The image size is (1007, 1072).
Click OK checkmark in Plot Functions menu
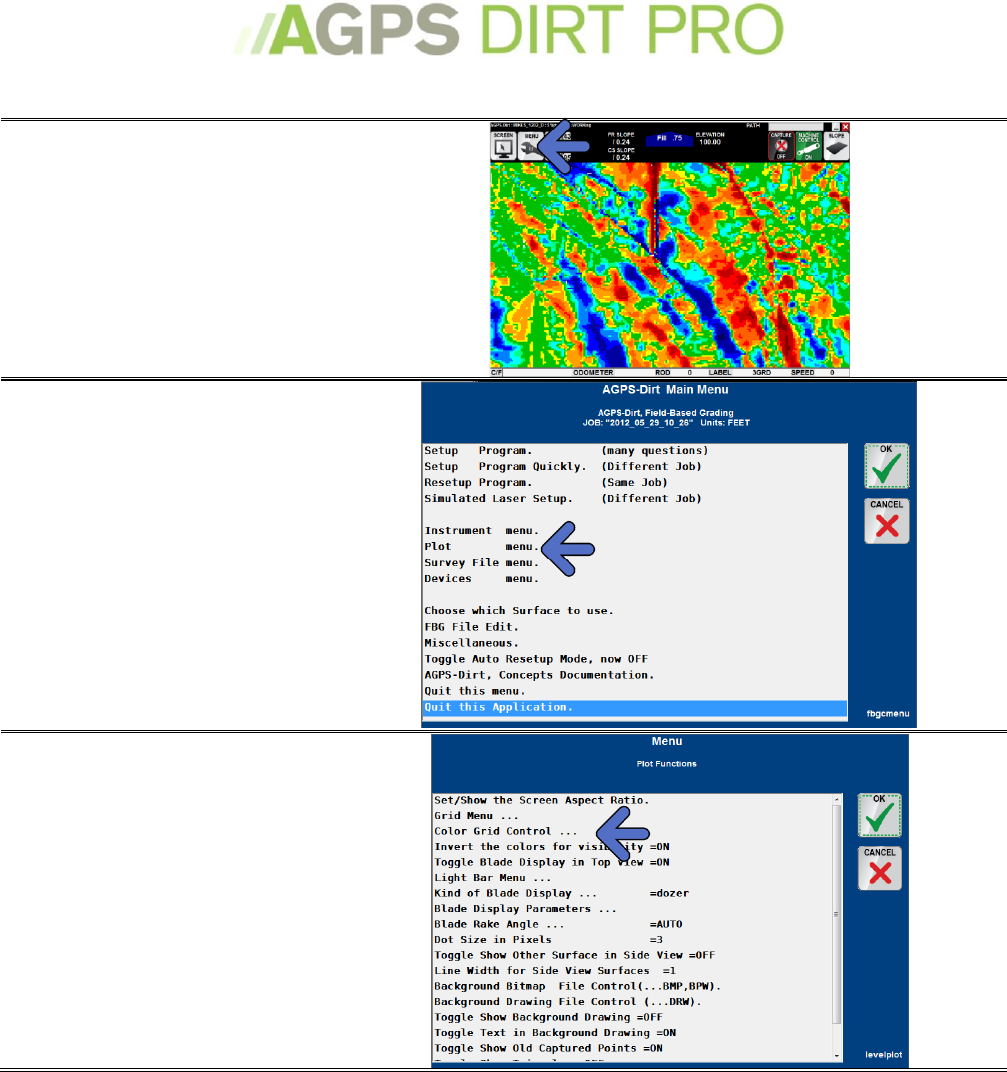pyautogui.click(x=879, y=815)
